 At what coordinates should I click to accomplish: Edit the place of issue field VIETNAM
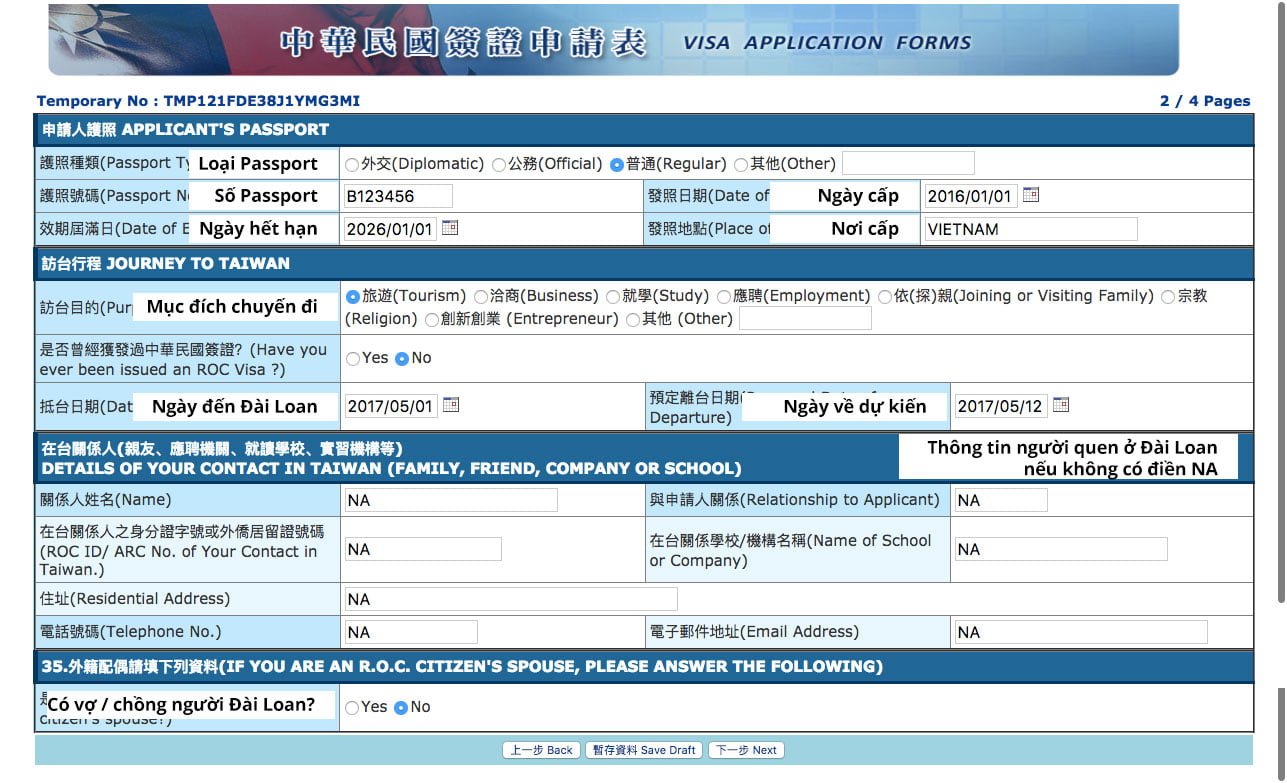1030,229
